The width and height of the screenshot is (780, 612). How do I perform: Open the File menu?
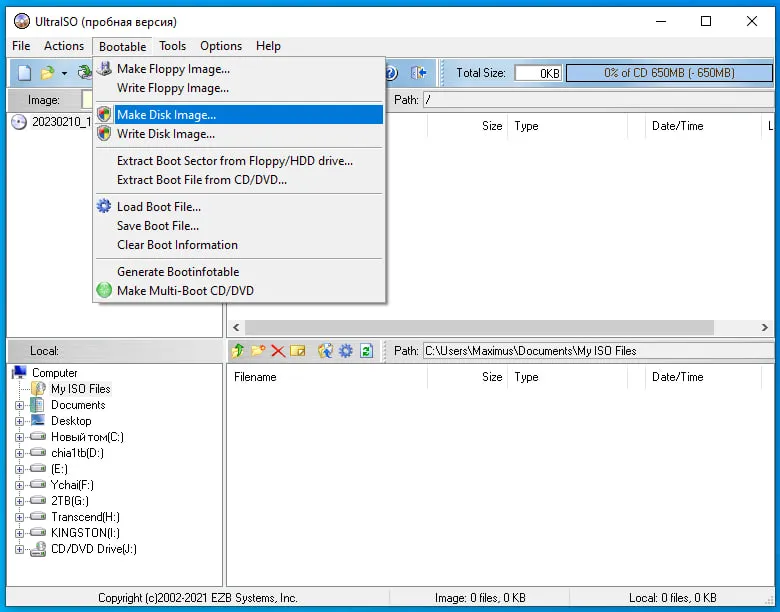pyautogui.click(x=21, y=46)
